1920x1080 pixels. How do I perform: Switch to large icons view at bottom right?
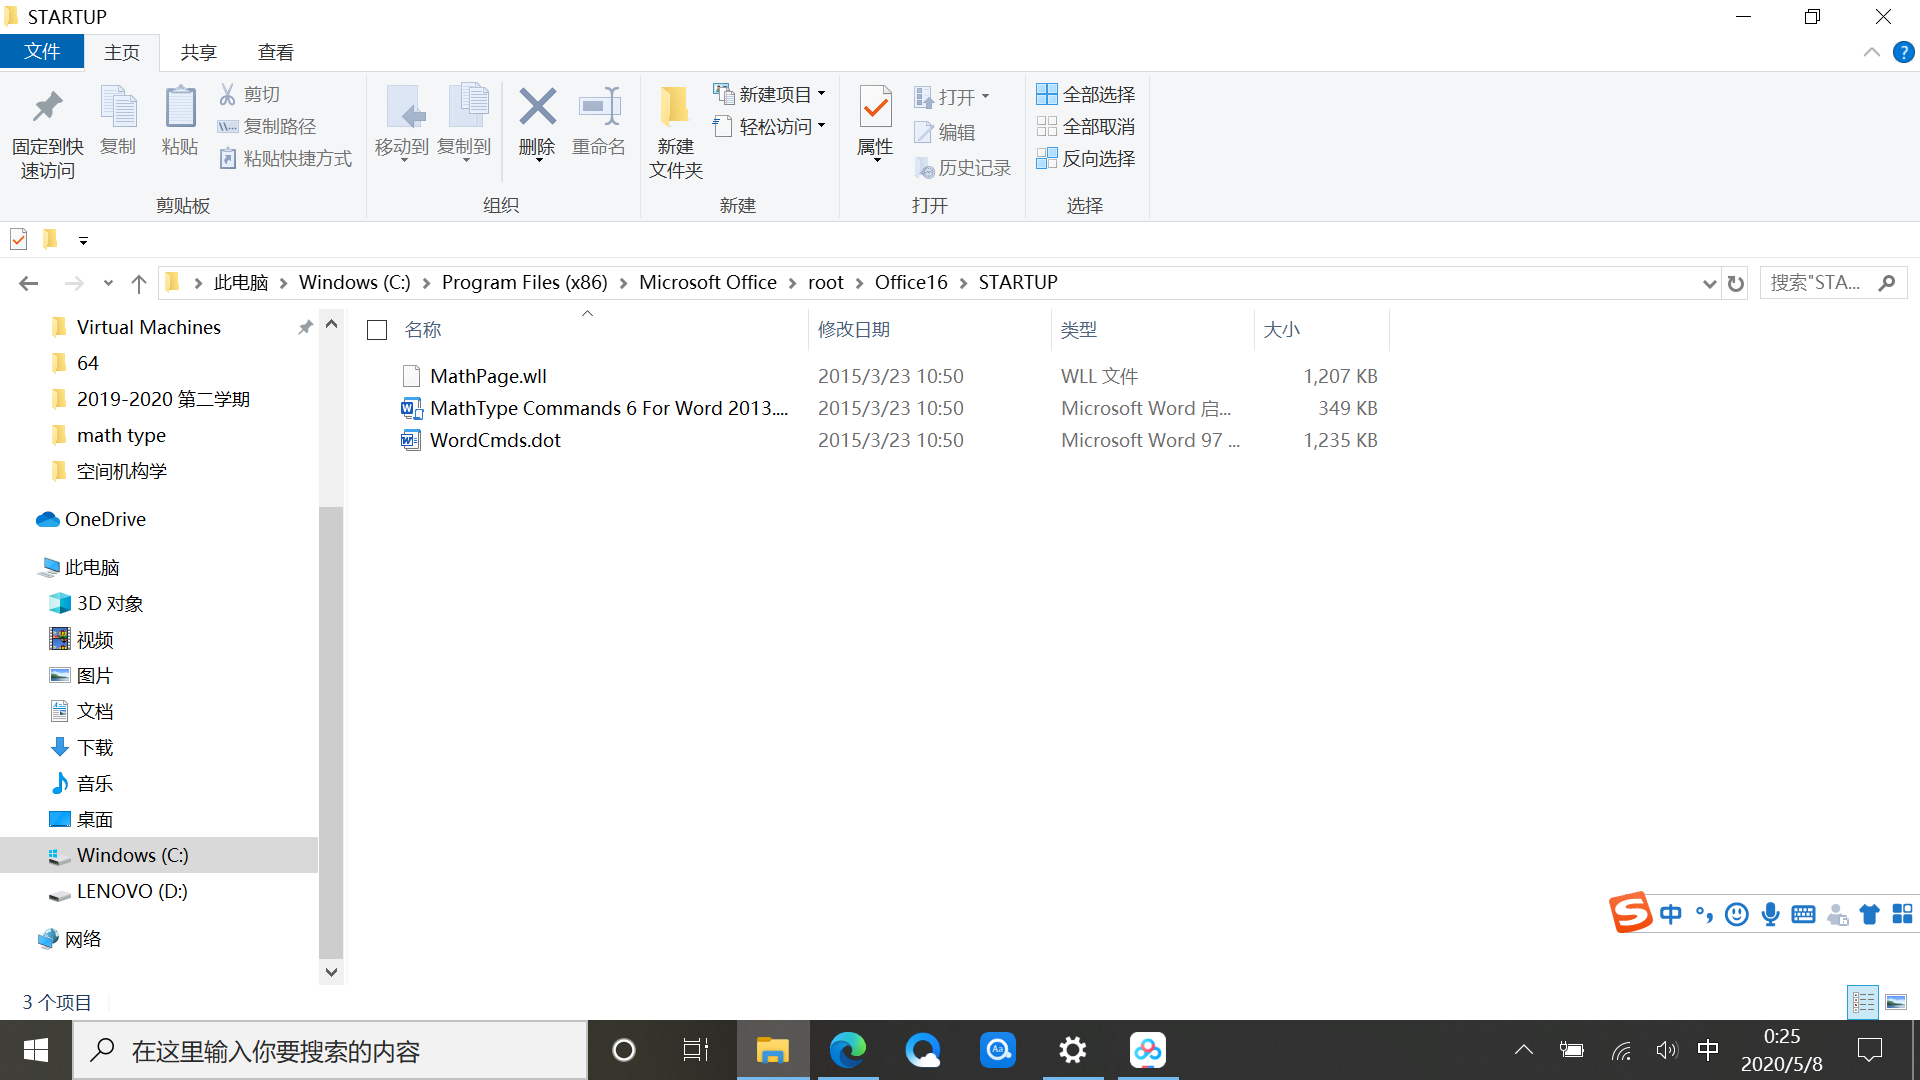[x=1896, y=1002]
